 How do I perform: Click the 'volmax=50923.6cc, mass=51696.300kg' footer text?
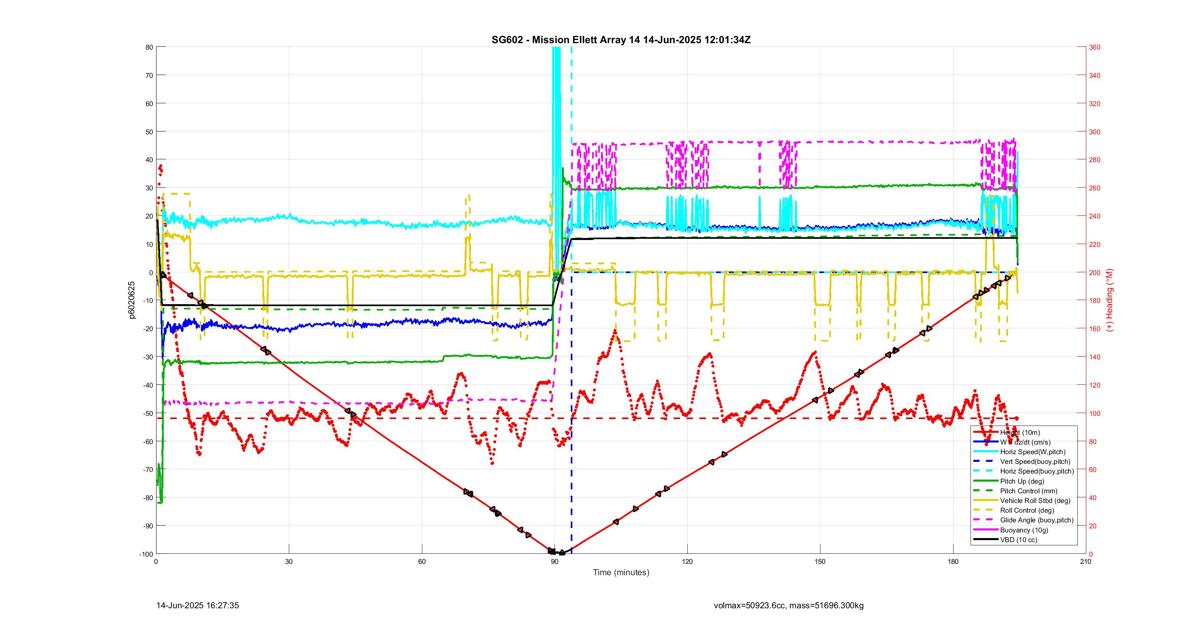click(789, 605)
